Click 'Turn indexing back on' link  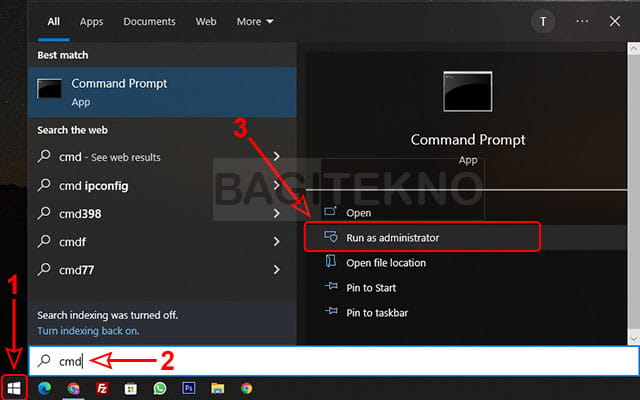click(88, 331)
